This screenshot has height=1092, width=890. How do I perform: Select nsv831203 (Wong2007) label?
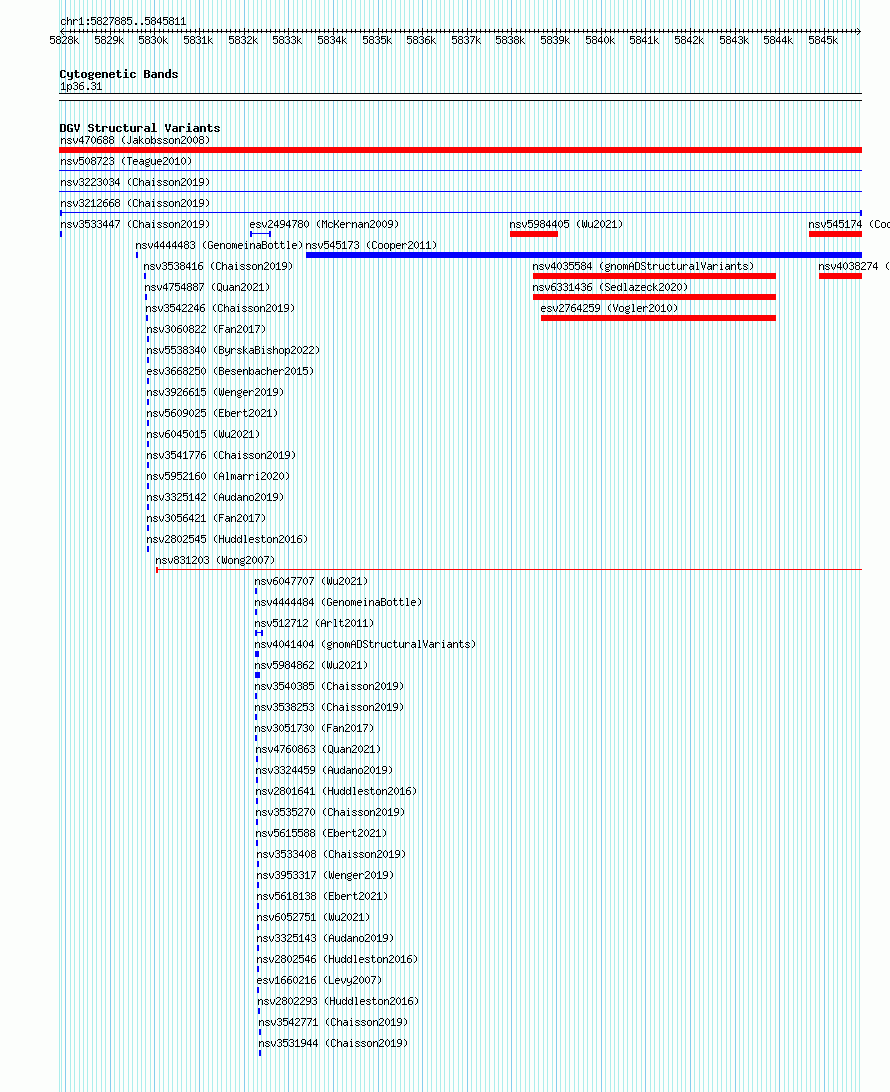pos(215,560)
